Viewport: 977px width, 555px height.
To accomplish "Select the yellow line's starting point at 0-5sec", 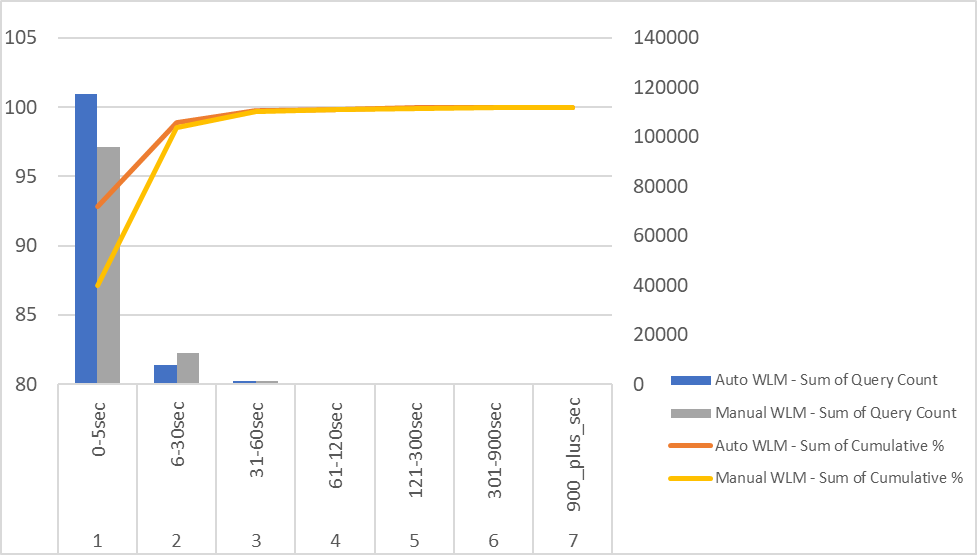I will point(97,286).
